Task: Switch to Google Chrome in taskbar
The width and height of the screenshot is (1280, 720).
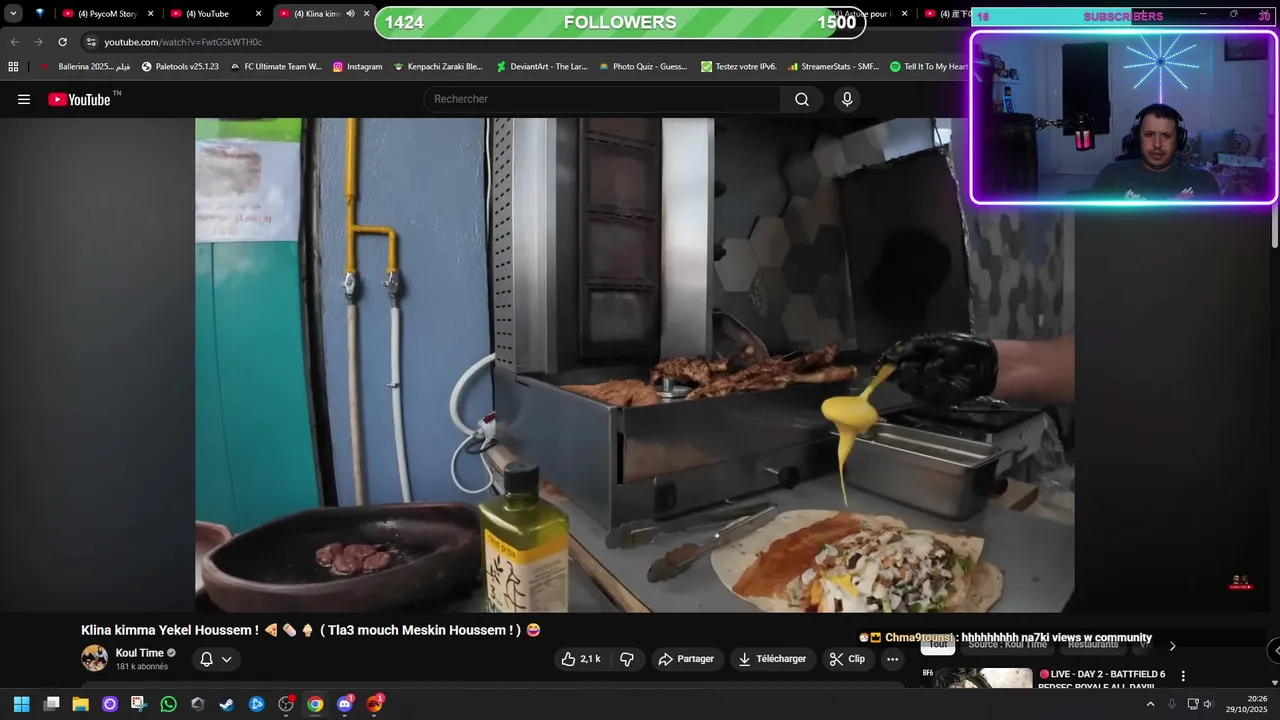Action: pyautogui.click(x=315, y=704)
